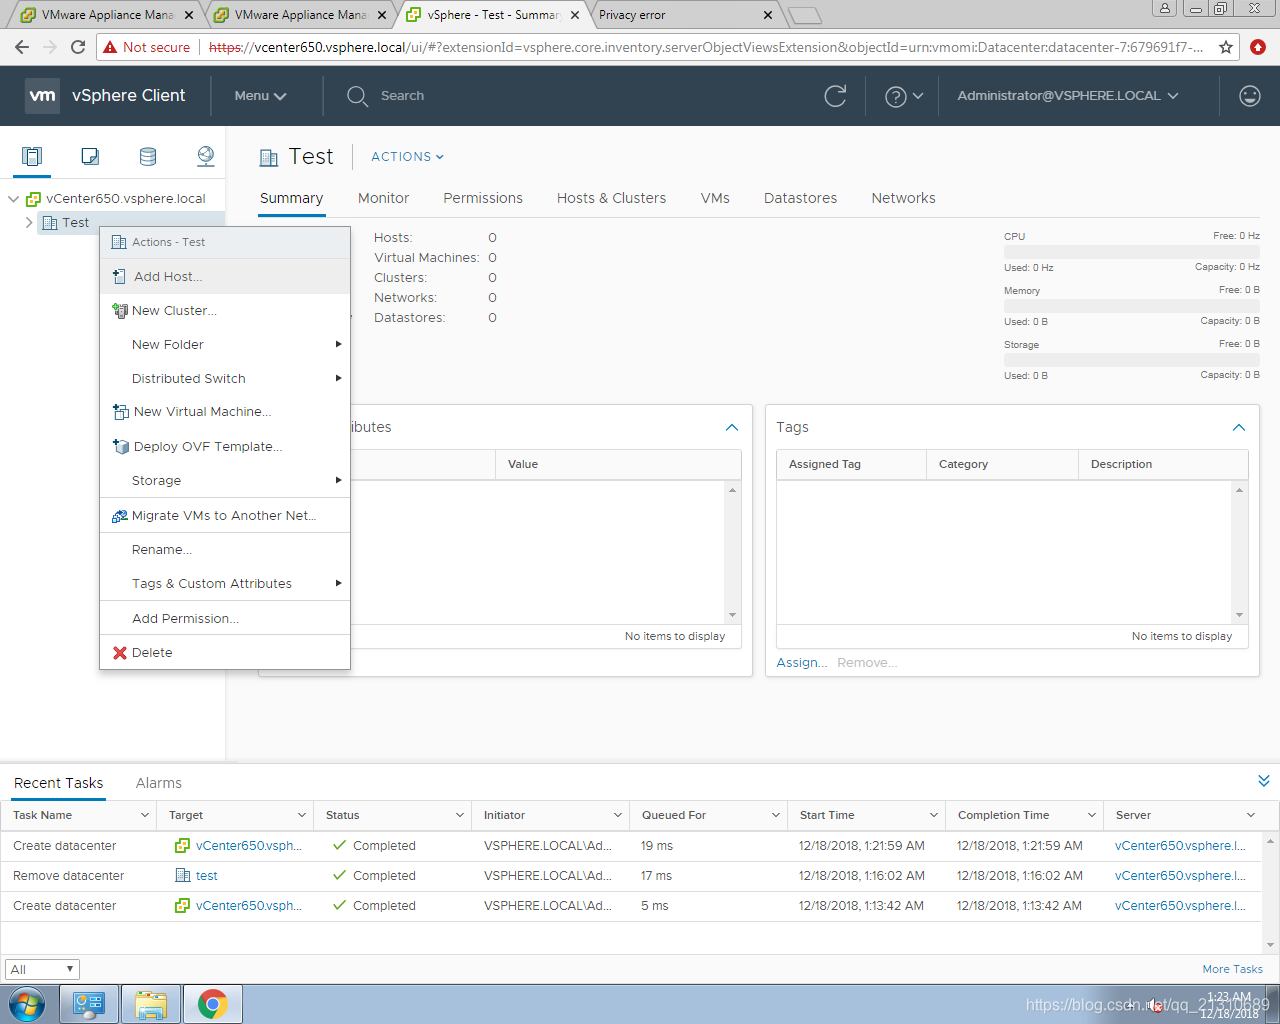Open Windows Start button
The height and width of the screenshot is (1024, 1280).
(27, 1004)
